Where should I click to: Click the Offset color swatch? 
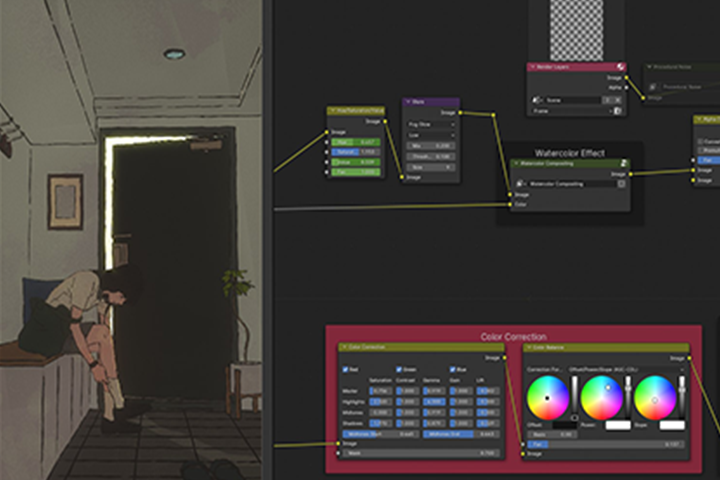[x=564, y=425]
